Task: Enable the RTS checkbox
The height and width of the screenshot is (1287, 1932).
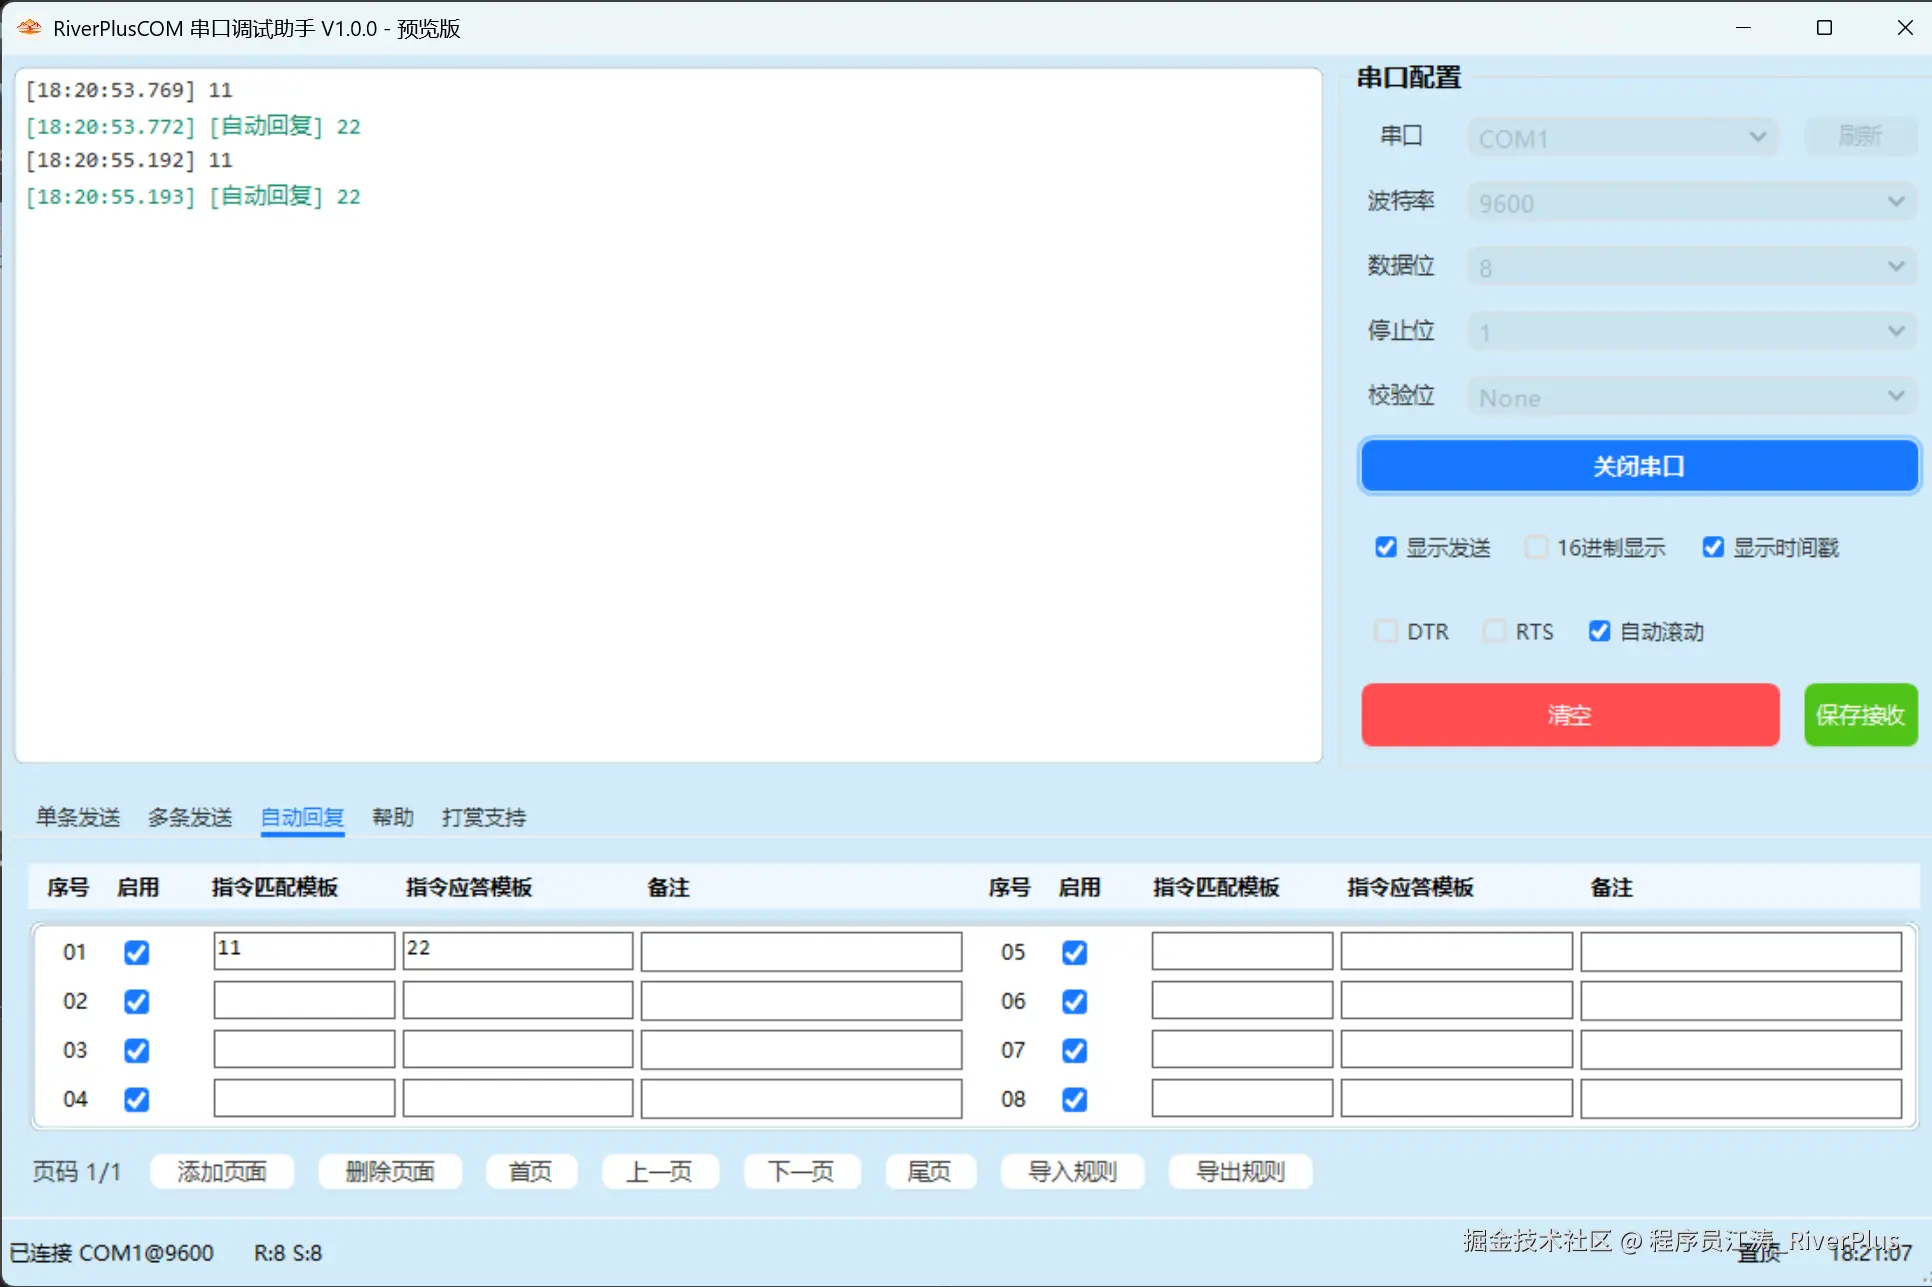Action: pyautogui.click(x=1494, y=631)
